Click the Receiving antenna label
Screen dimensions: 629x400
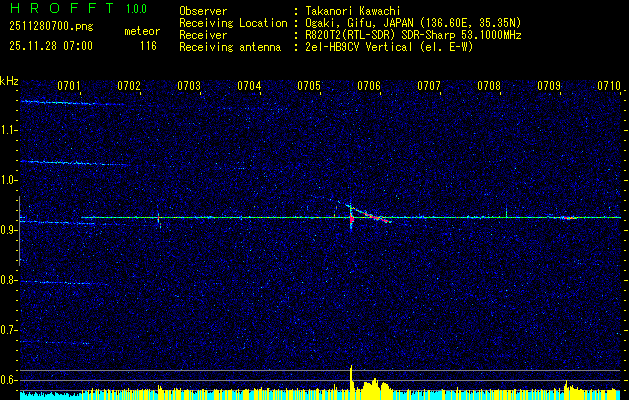tap(230, 47)
